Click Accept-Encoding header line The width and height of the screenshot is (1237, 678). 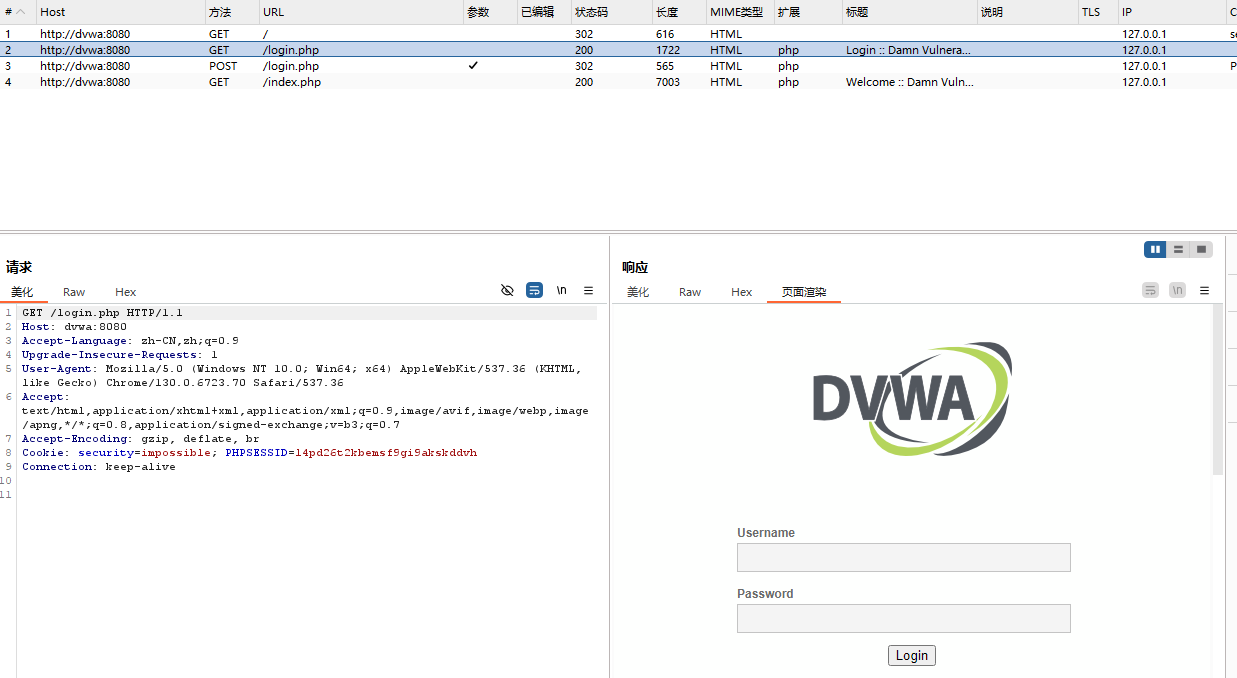[x=140, y=439]
